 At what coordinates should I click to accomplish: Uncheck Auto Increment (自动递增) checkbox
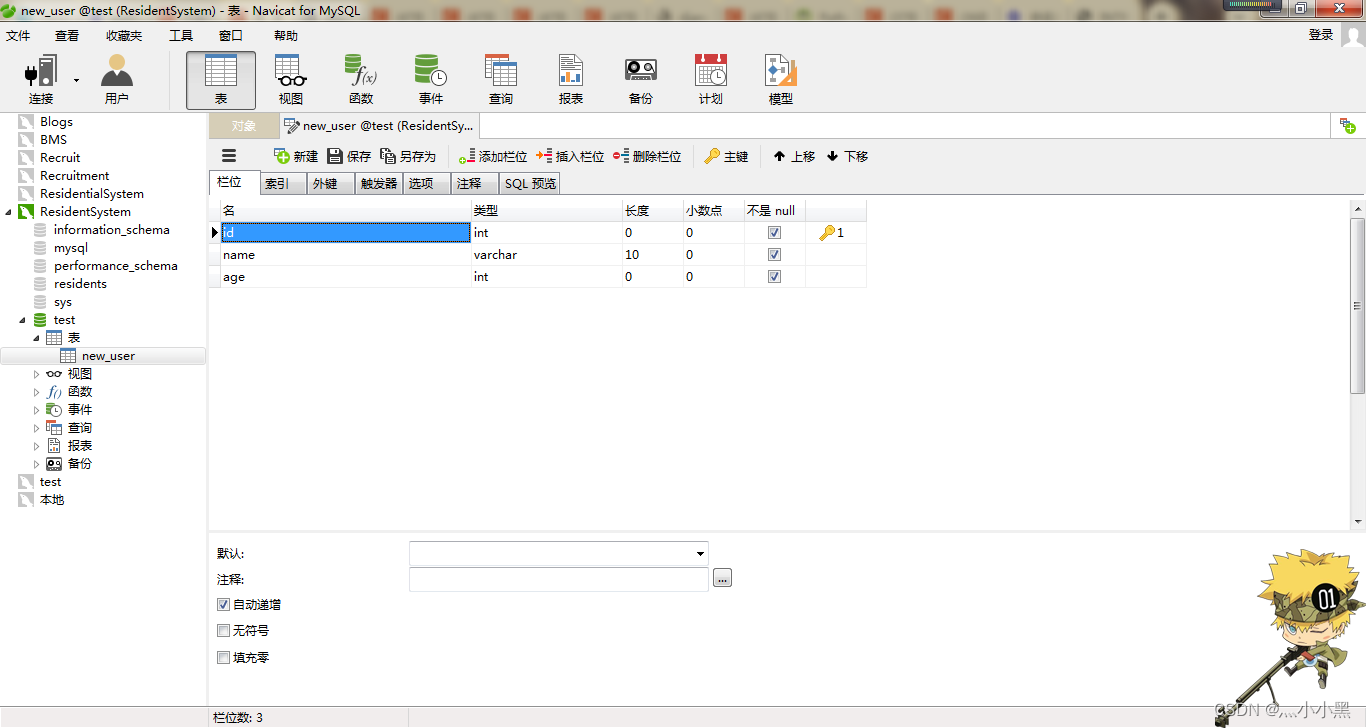click(x=223, y=604)
